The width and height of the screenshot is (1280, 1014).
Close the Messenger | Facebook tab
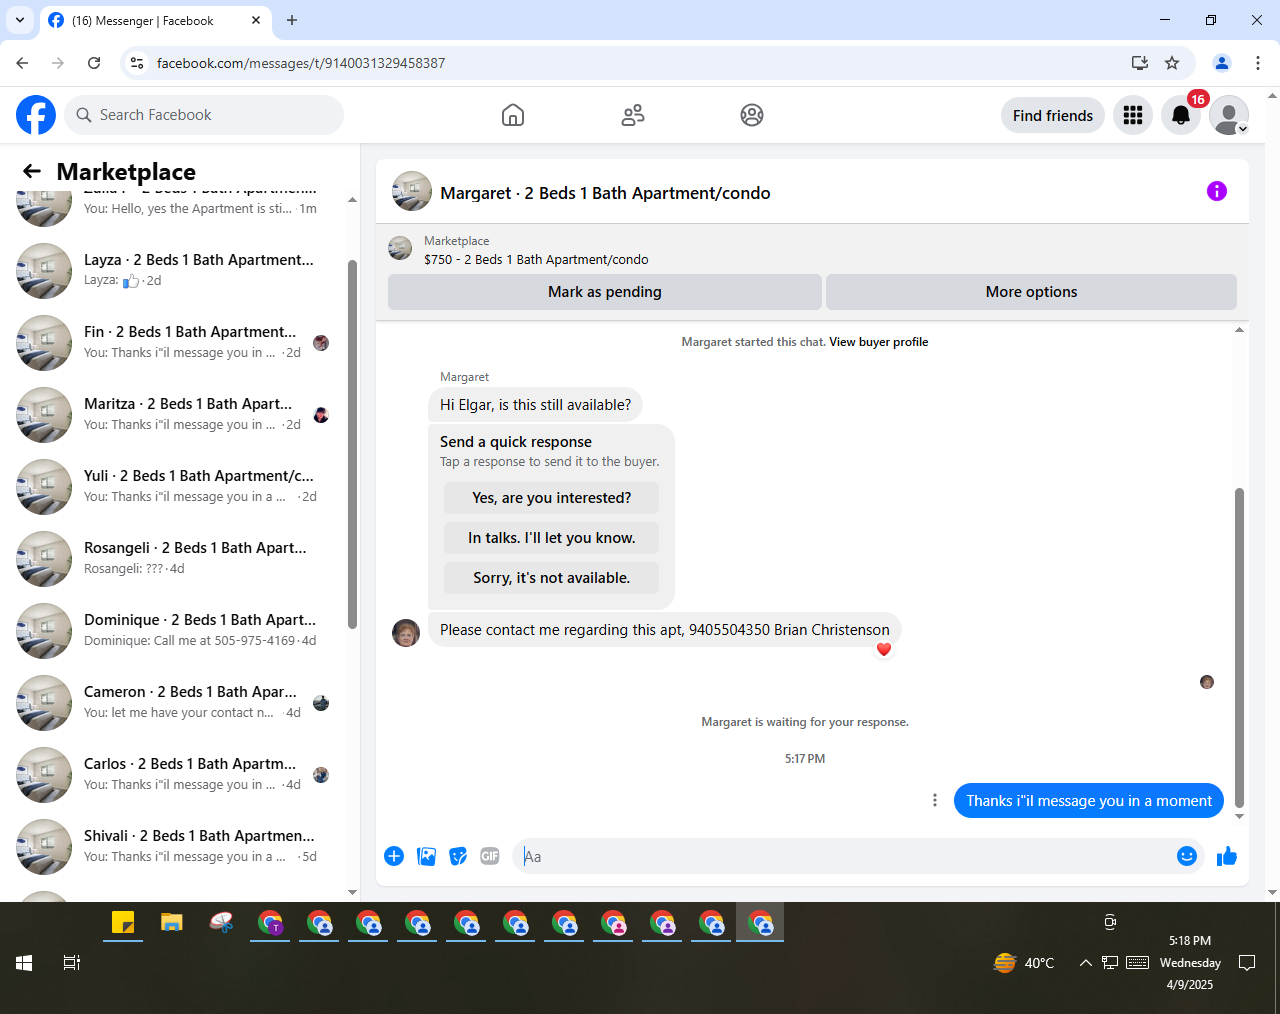pos(256,20)
